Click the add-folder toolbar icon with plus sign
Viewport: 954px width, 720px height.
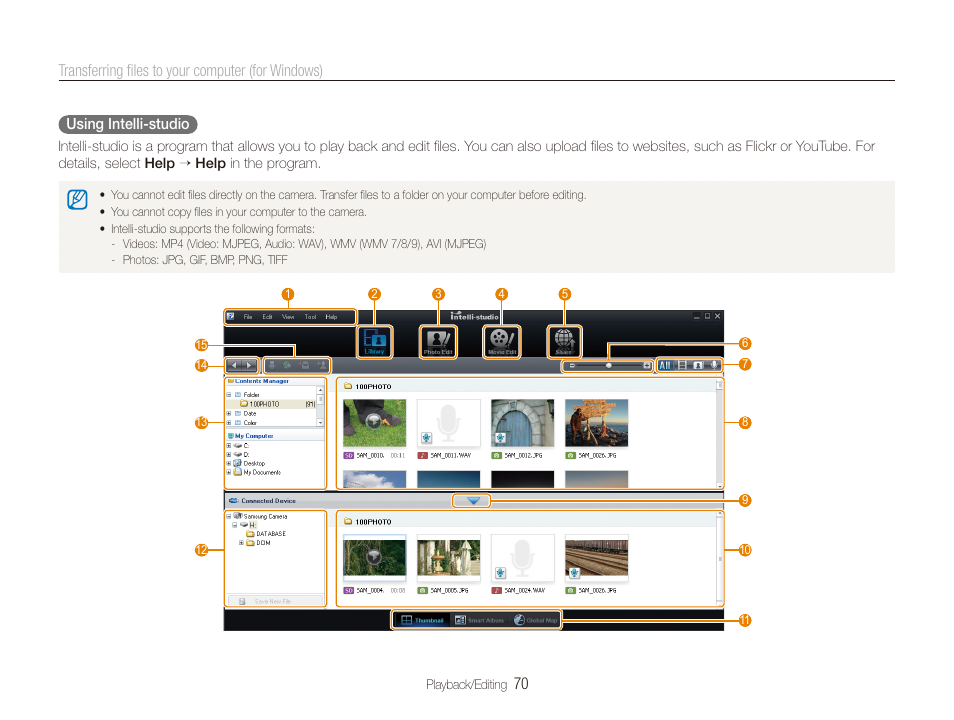(x=305, y=365)
